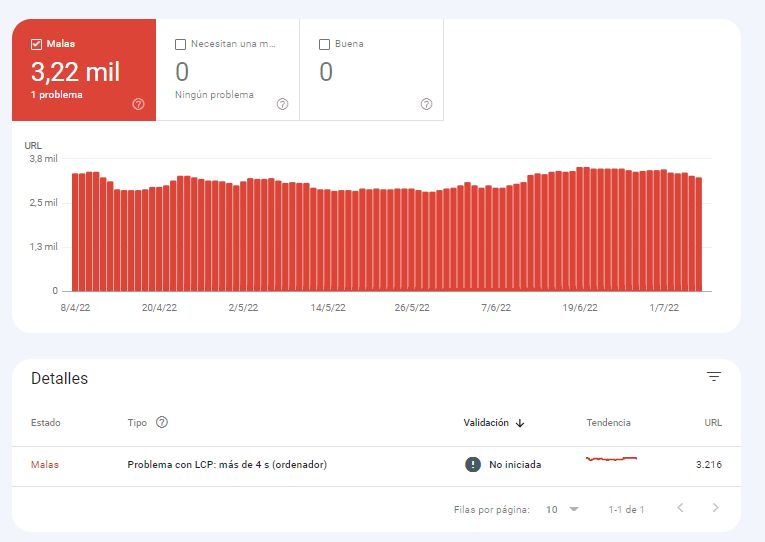Image resolution: width=765 pixels, height=542 pixels.
Task: Uncheck the Malas checkbox
Action: click(x=37, y=44)
